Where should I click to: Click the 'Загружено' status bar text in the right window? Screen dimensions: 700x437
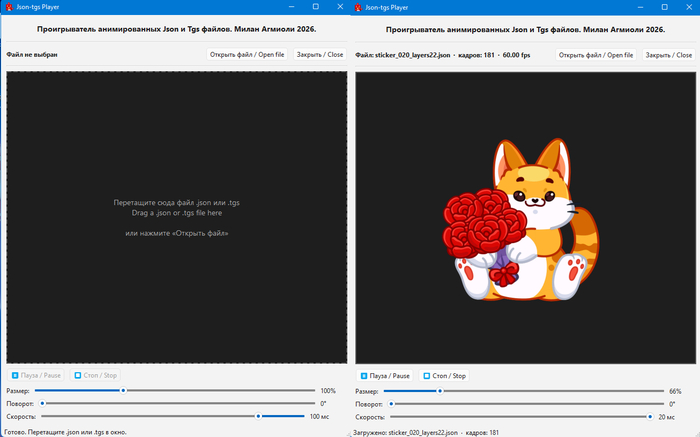pyautogui.click(x=425, y=433)
